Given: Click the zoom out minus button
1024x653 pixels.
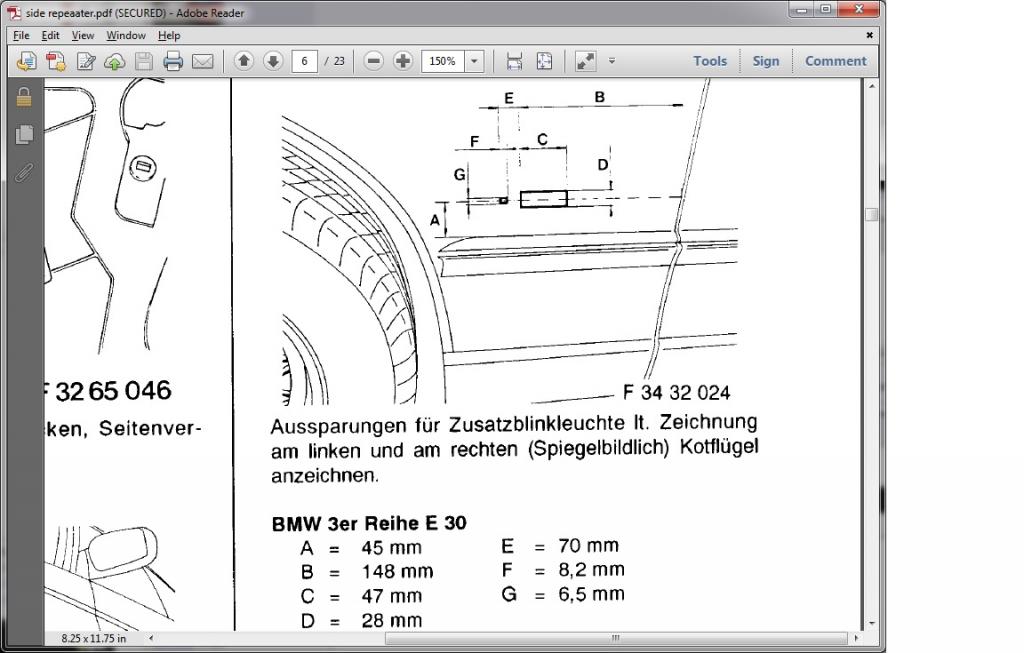Looking at the screenshot, I should [374, 61].
